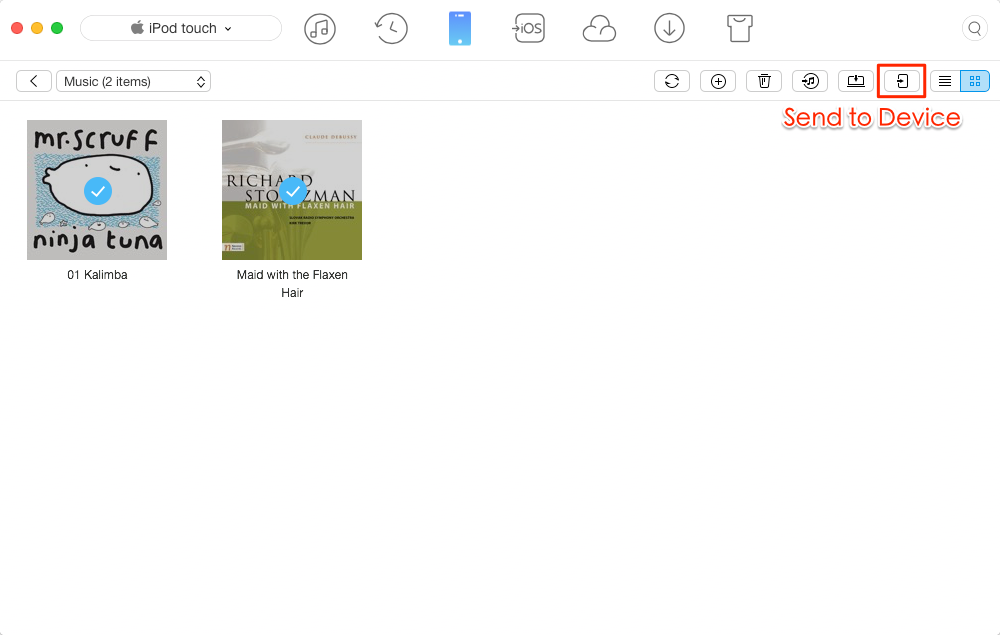Go back with the left arrow button
1000x635 pixels.
[x=34, y=82]
